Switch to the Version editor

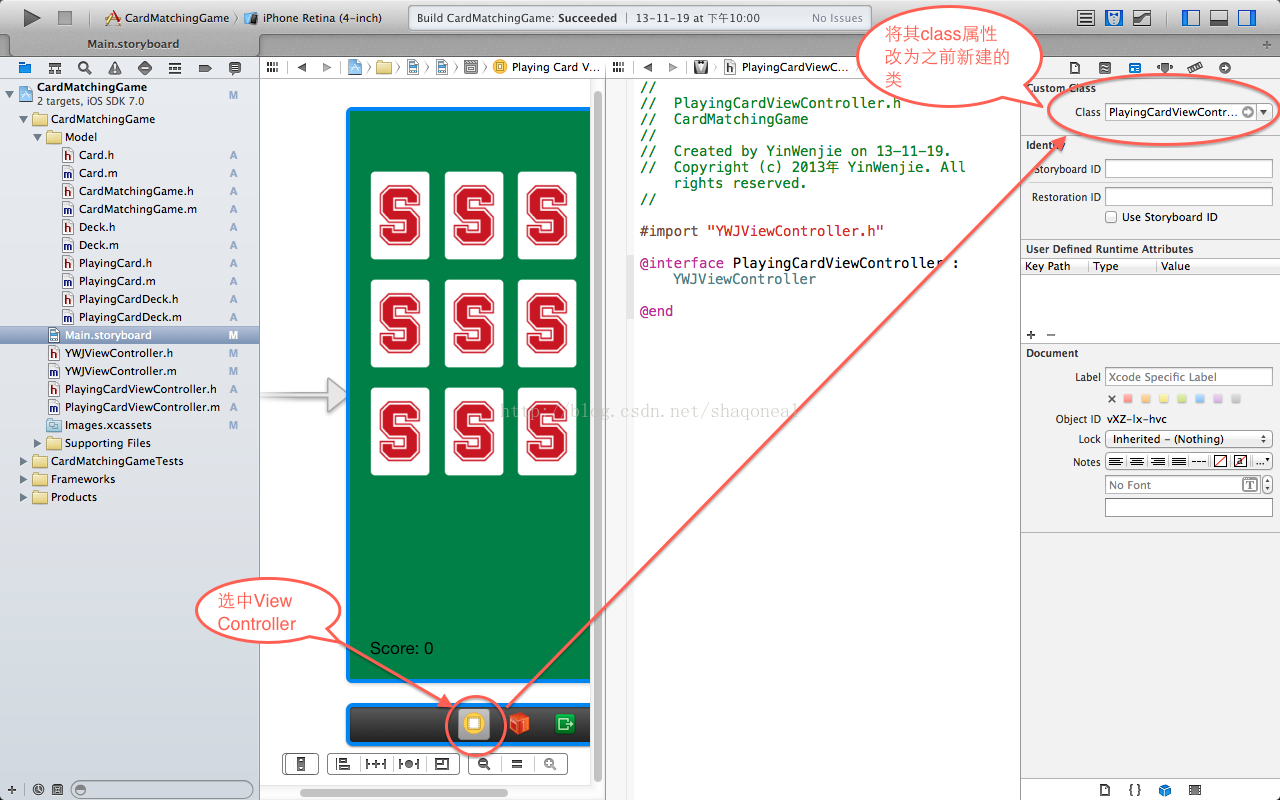pyautogui.click(x=1141, y=18)
